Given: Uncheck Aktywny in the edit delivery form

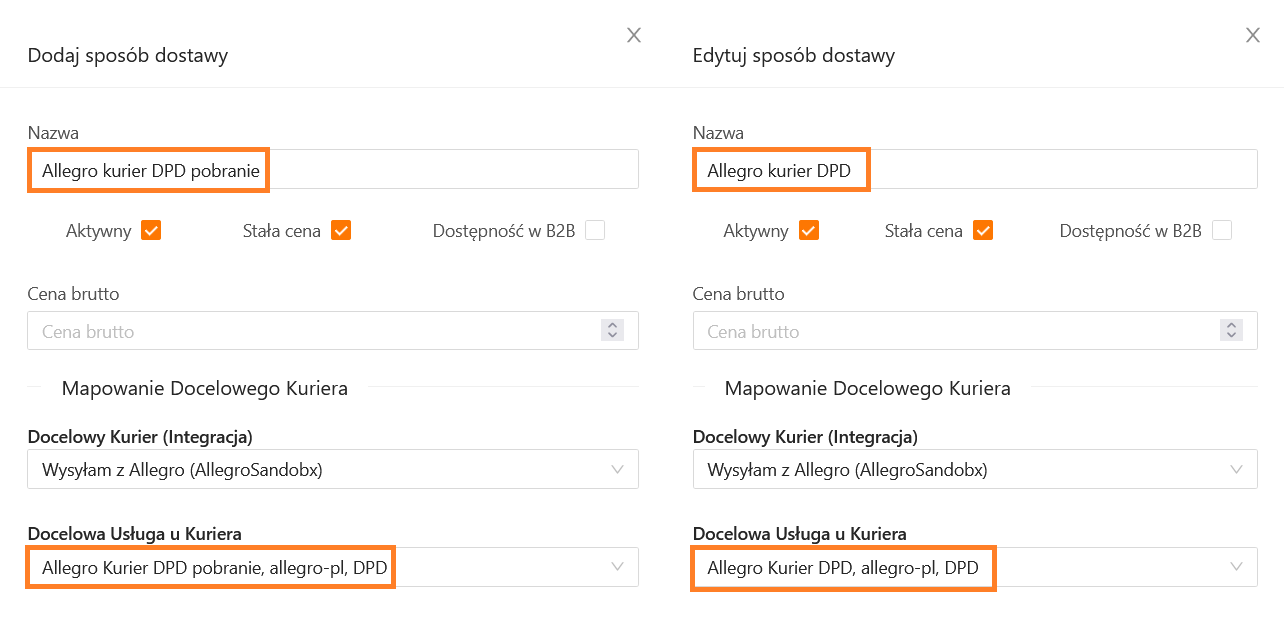Looking at the screenshot, I should (x=809, y=231).
